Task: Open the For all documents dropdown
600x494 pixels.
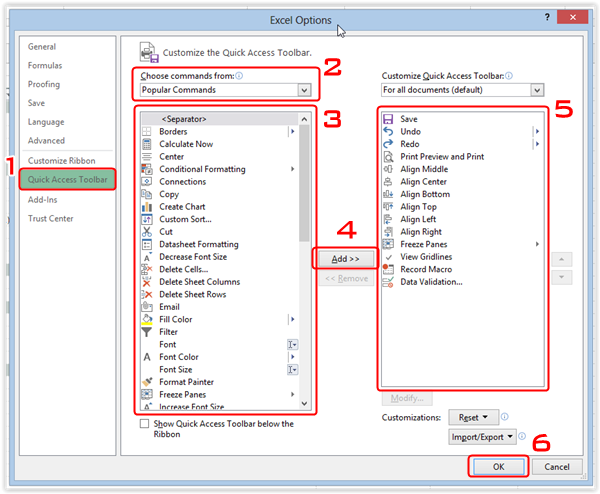Action: [537, 90]
